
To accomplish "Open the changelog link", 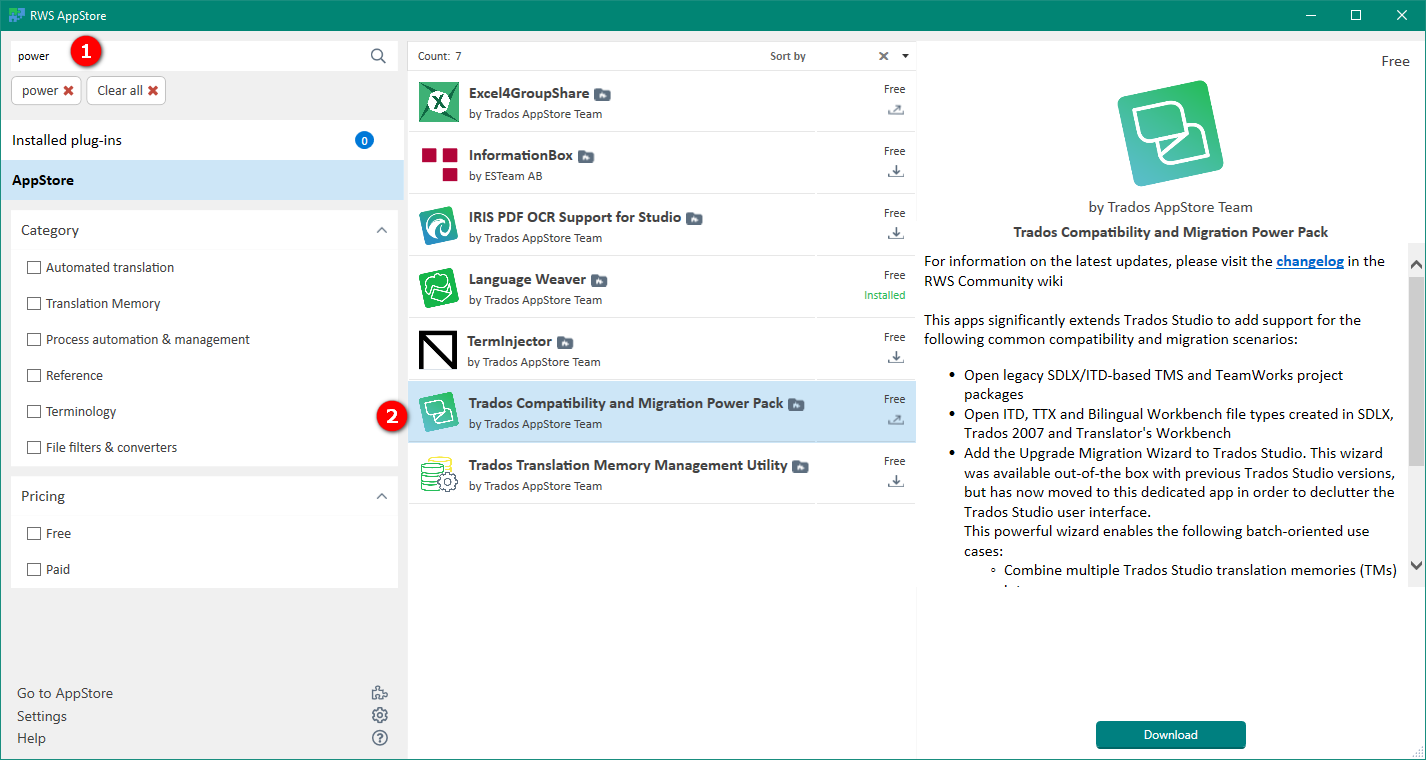I will (1309, 261).
